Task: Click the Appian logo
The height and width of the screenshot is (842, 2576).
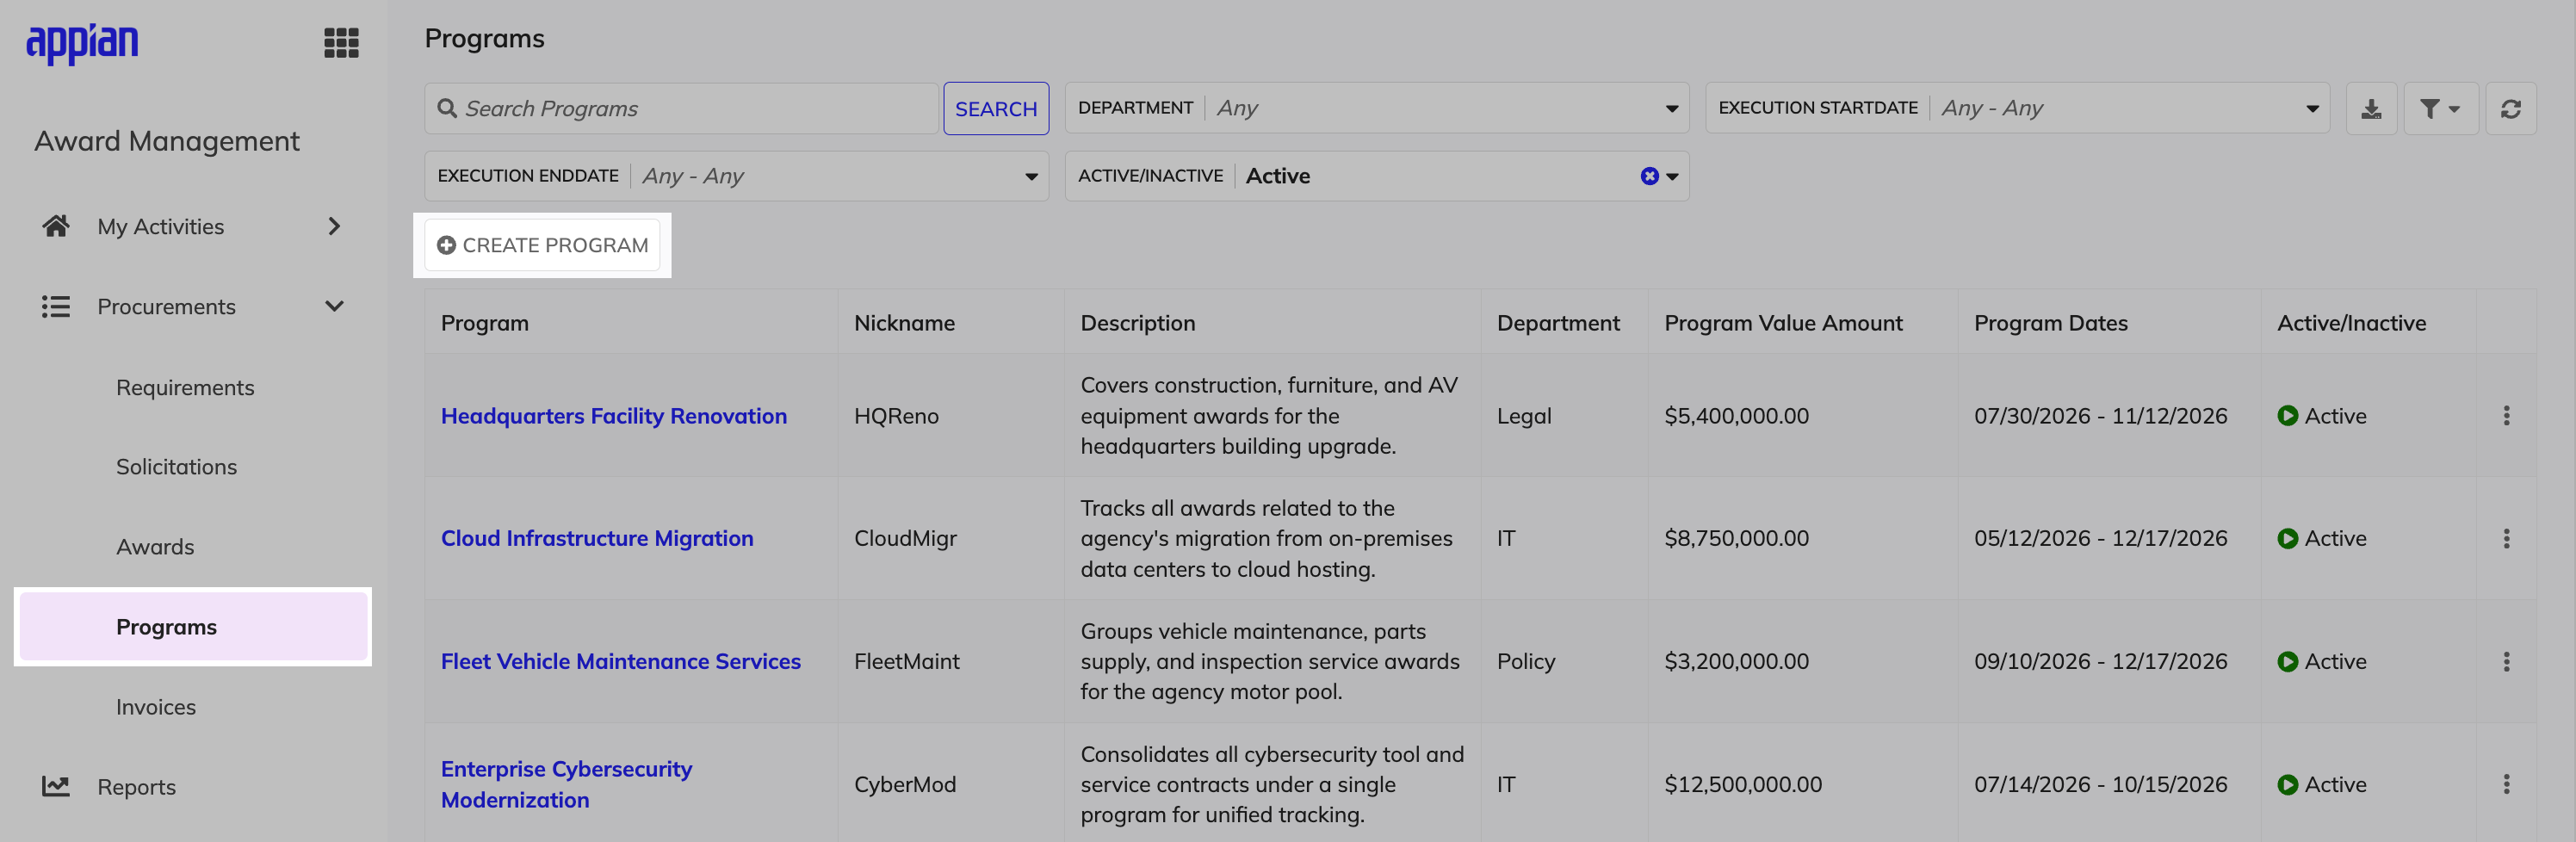Action: coord(82,43)
